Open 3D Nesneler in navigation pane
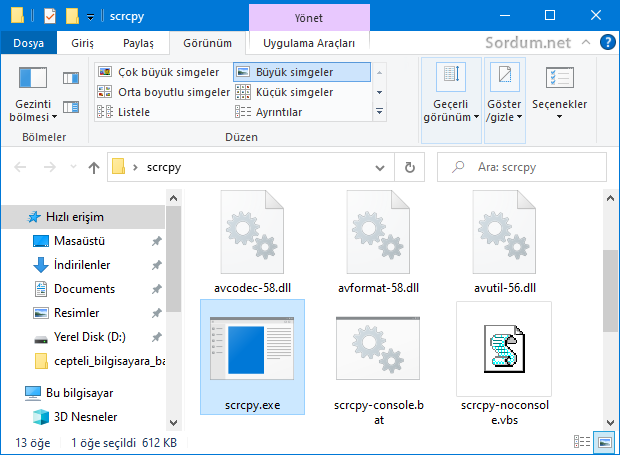Viewport: 620px width, 455px height. pos(85,417)
